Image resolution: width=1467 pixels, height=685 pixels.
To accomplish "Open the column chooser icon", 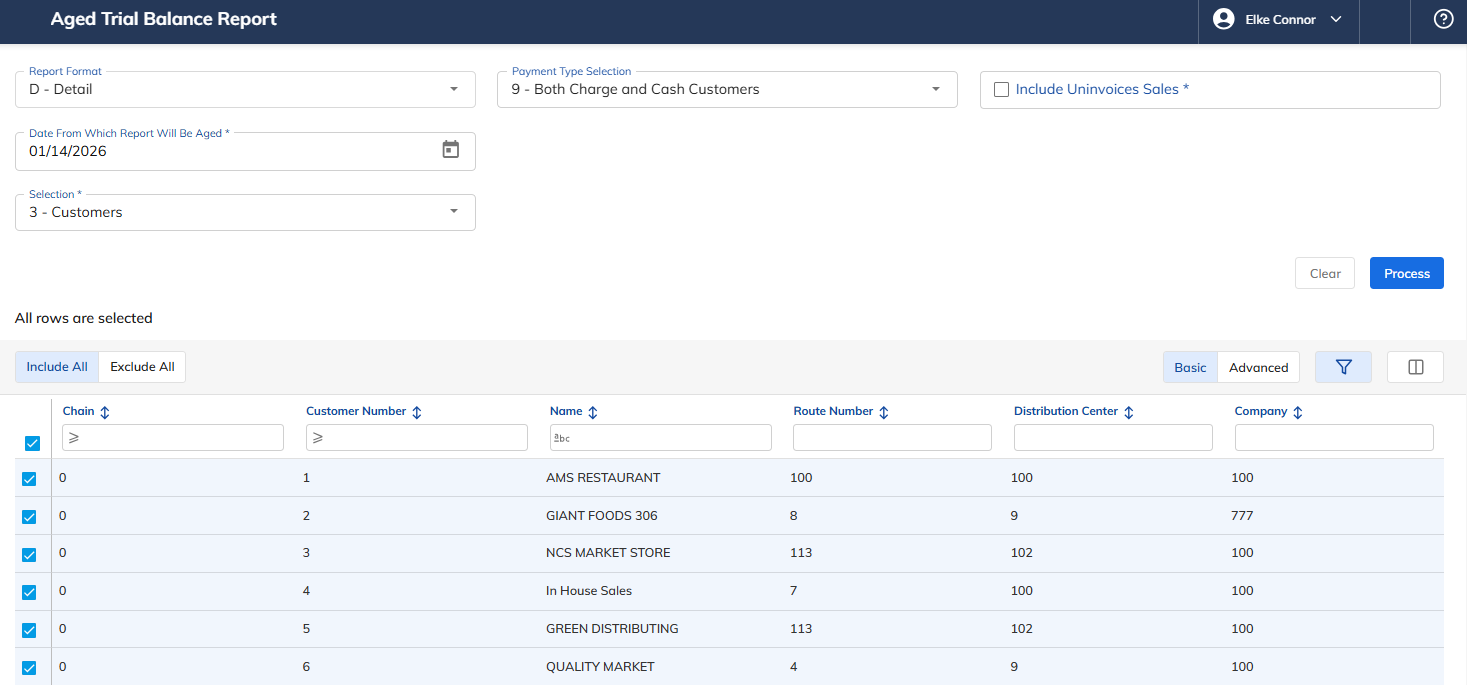I will (1415, 367).
